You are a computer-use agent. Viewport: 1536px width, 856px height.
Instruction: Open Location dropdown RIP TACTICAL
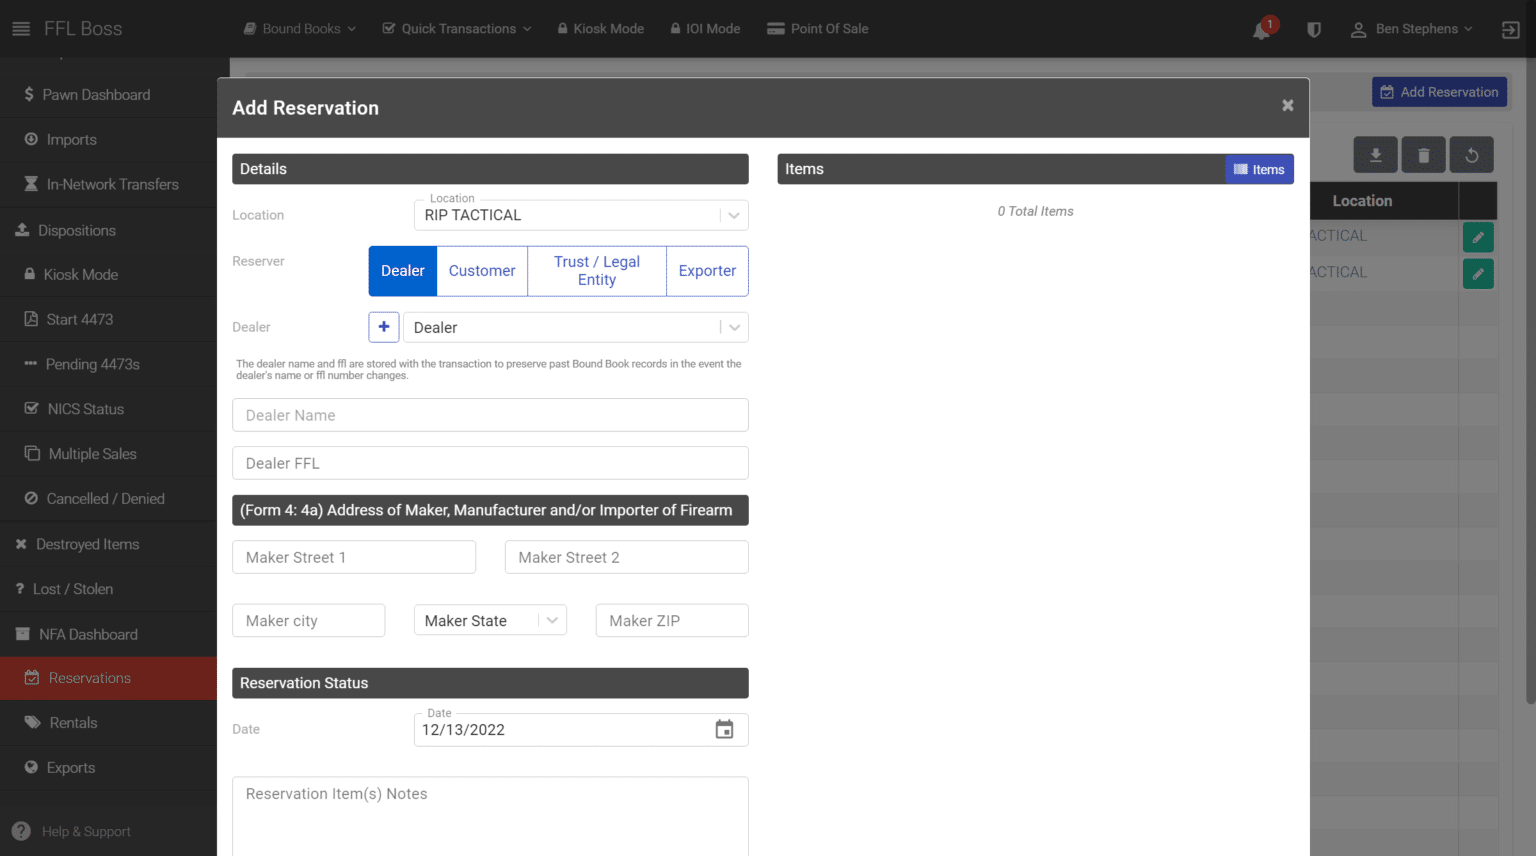pyautogui.click(x=581, y=215)
